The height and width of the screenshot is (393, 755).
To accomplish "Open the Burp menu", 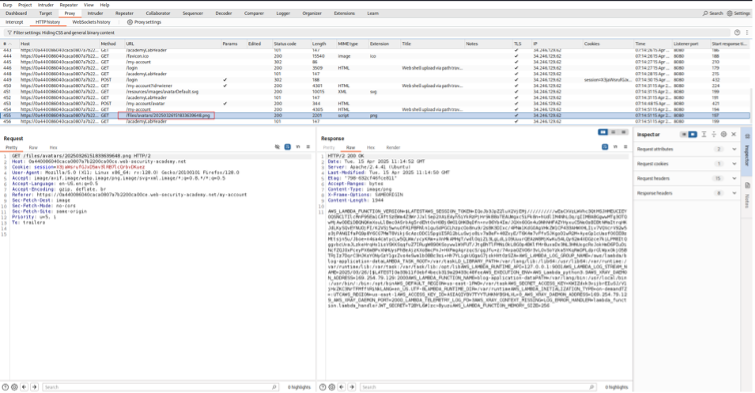I will coord(8,5).
